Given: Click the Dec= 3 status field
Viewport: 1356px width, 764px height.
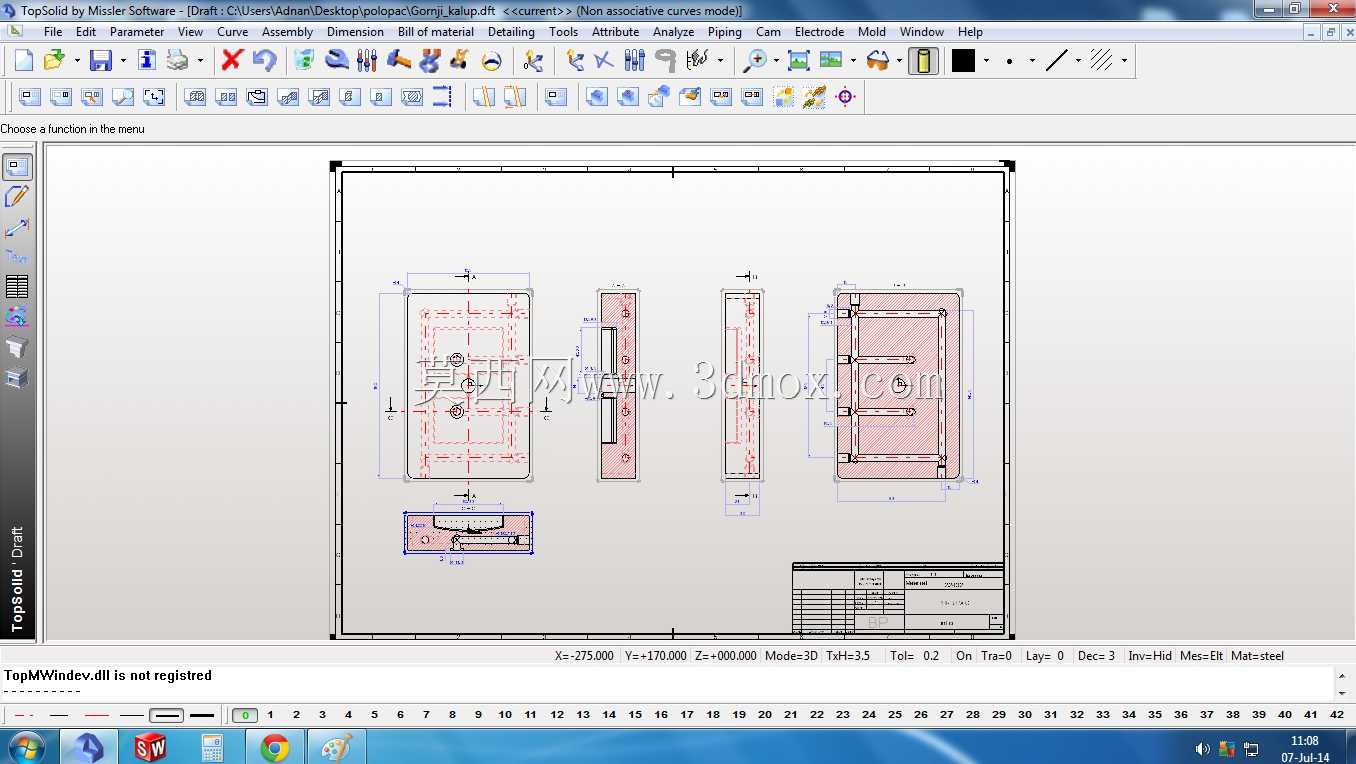Looking at the screenshot, I should coord(1097,656).
